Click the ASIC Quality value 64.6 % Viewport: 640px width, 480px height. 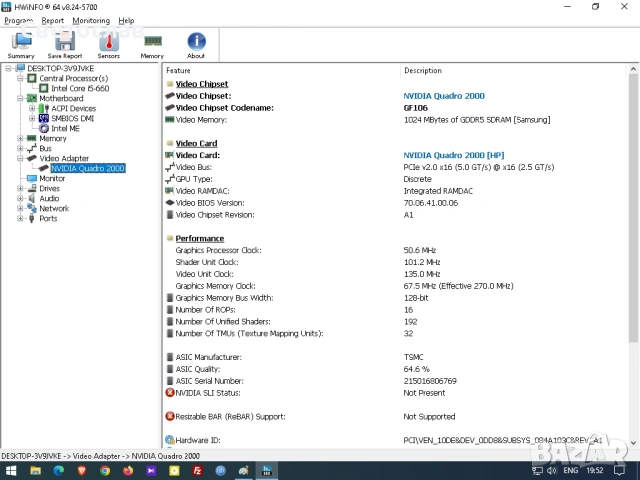(x=417, y=369)
